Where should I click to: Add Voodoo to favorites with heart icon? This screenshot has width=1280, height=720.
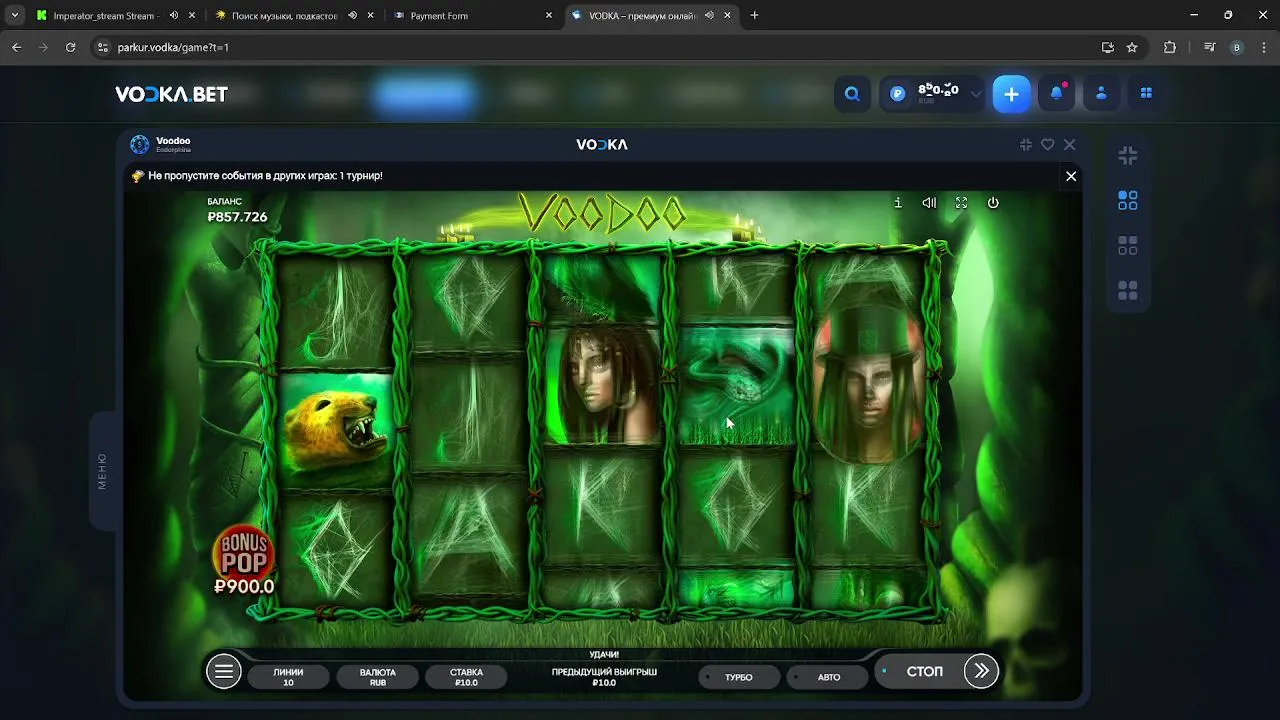click(x=1048, y=145)
